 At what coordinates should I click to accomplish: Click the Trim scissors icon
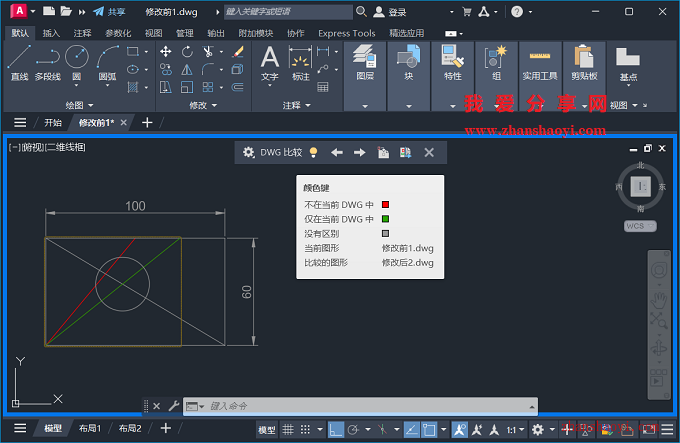[x=208, y=52]
